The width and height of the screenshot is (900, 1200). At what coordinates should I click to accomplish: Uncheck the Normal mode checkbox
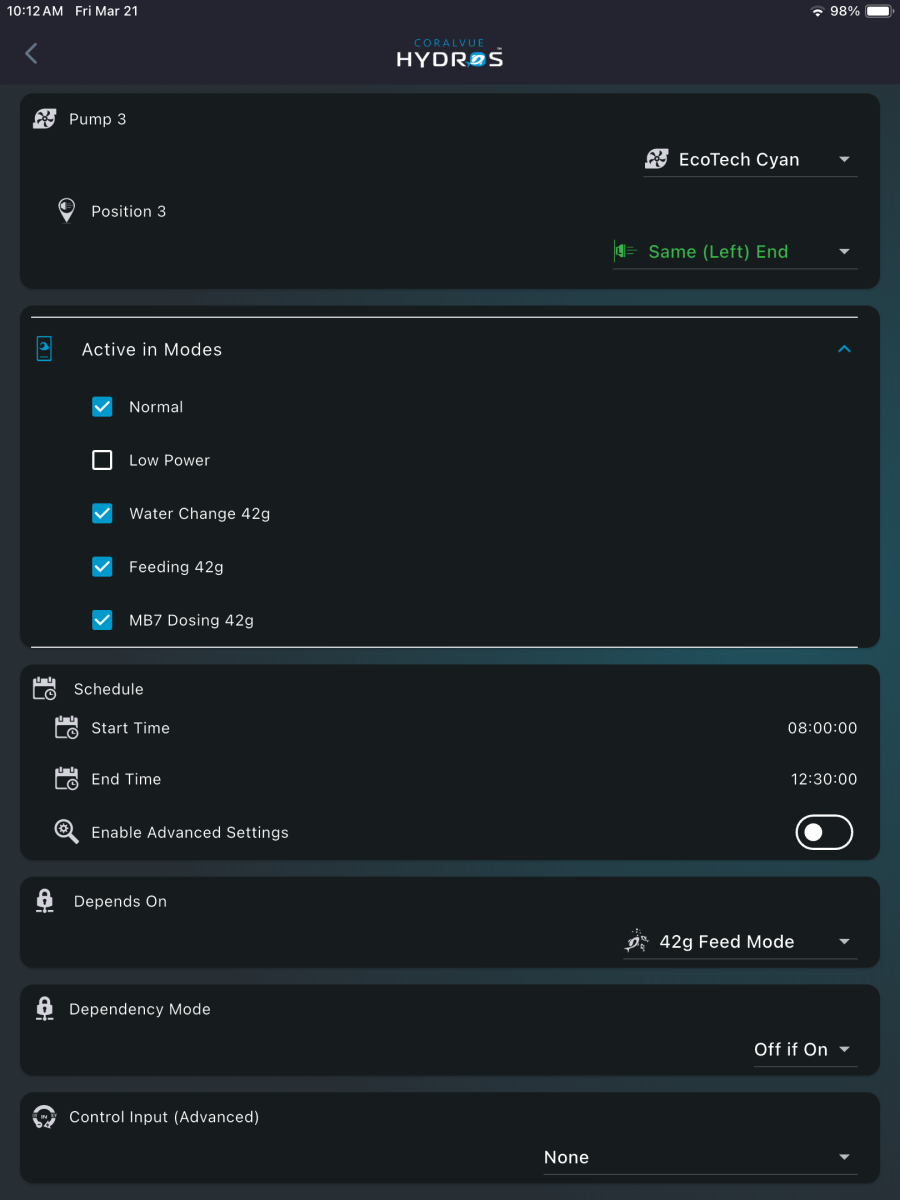102,407
